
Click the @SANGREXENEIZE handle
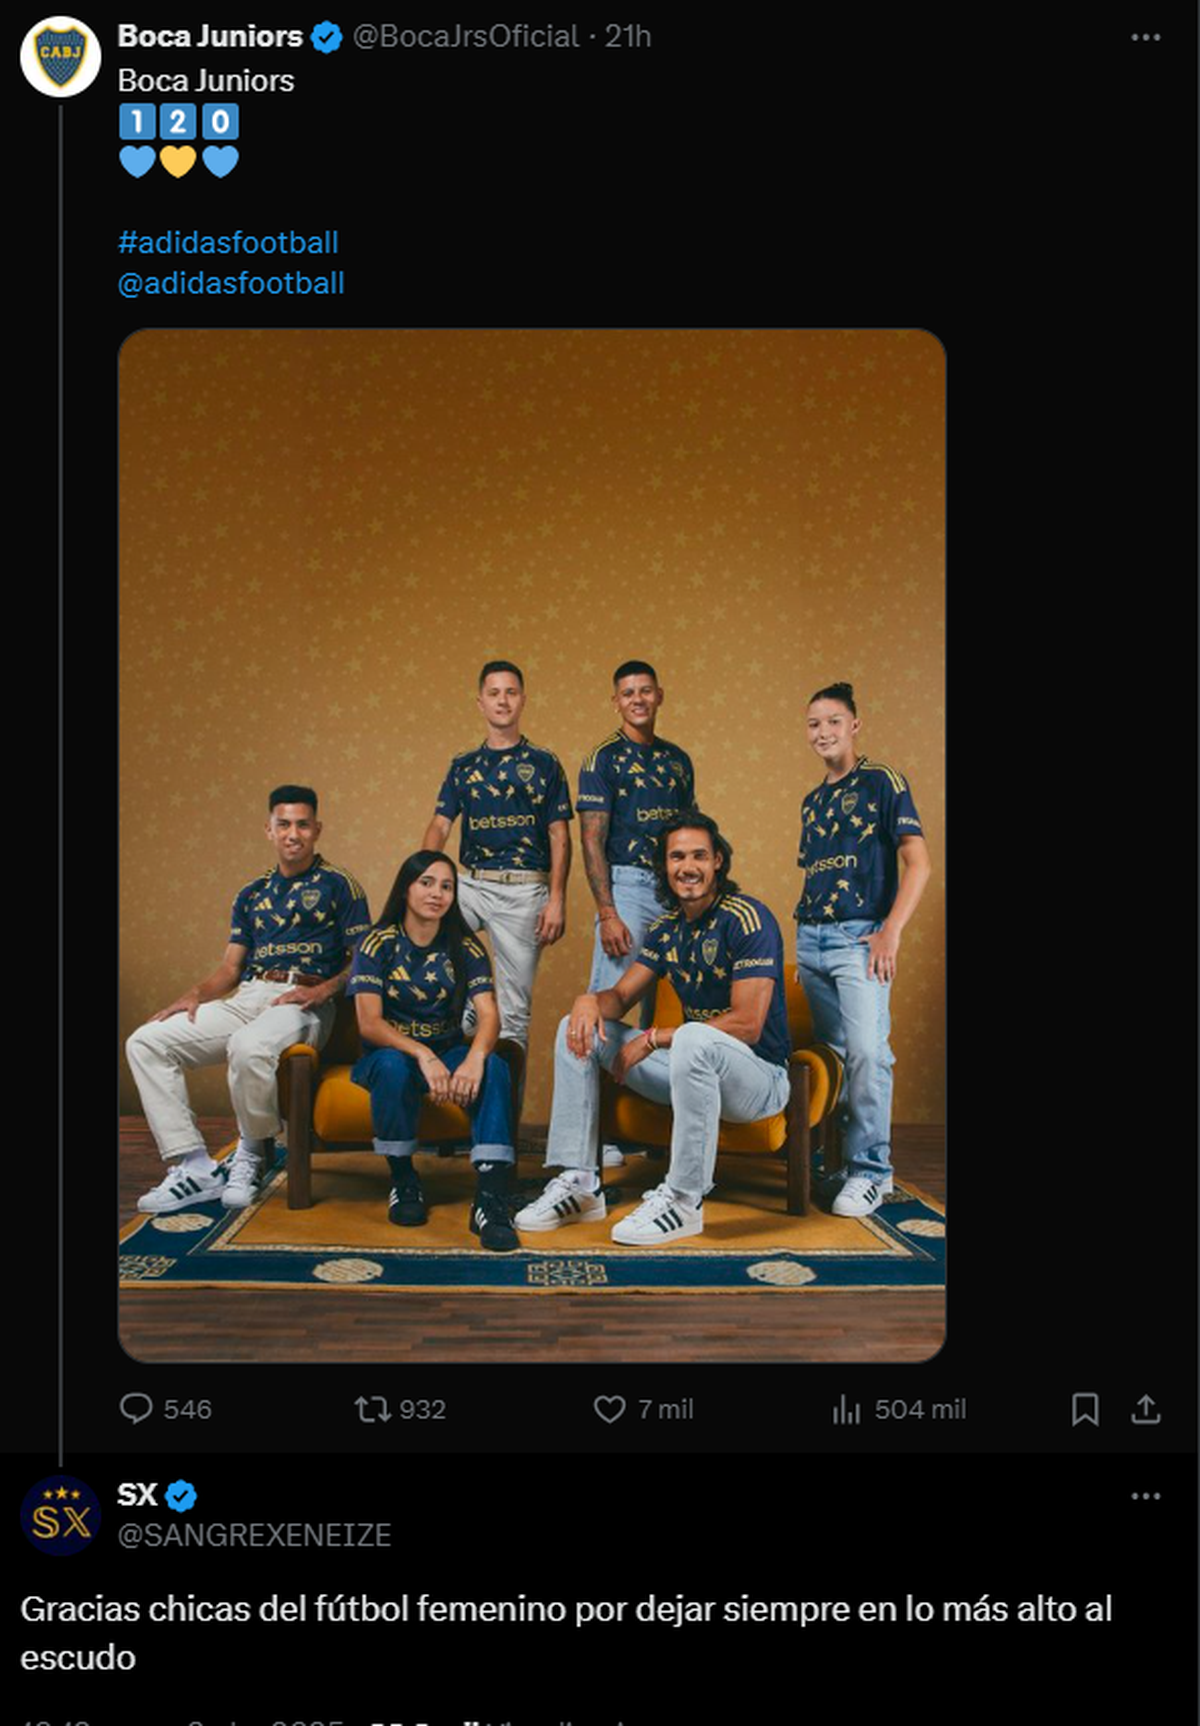(x=254, y=1535)
